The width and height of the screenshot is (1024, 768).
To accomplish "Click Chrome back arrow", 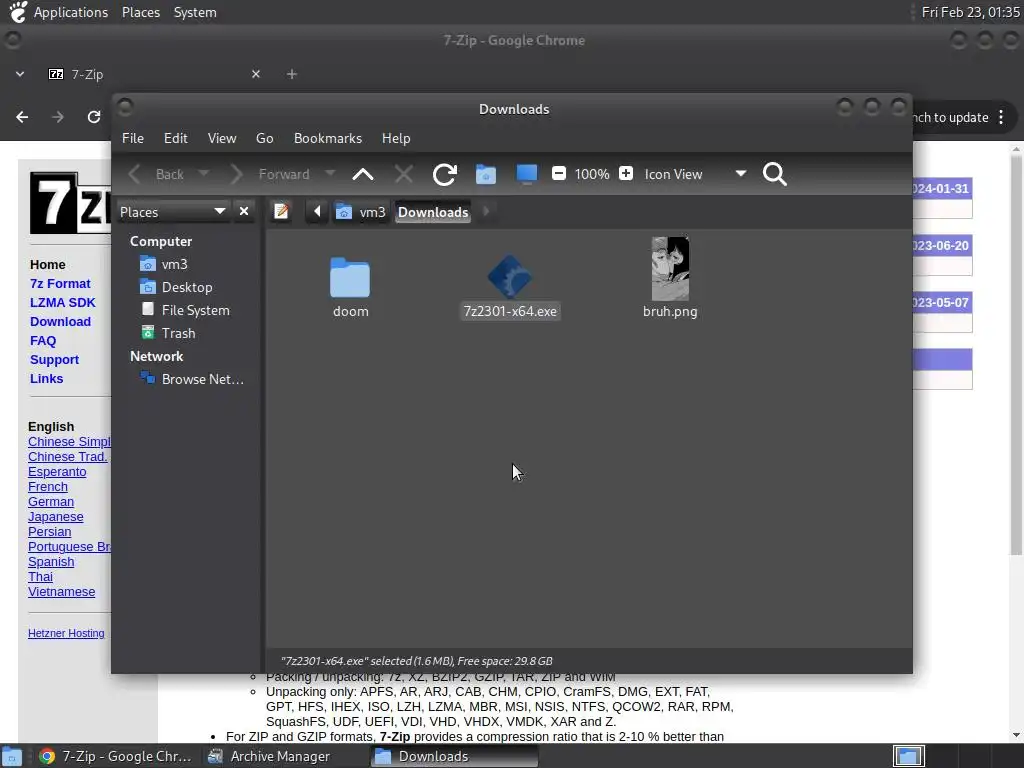I will click(22, 117).
